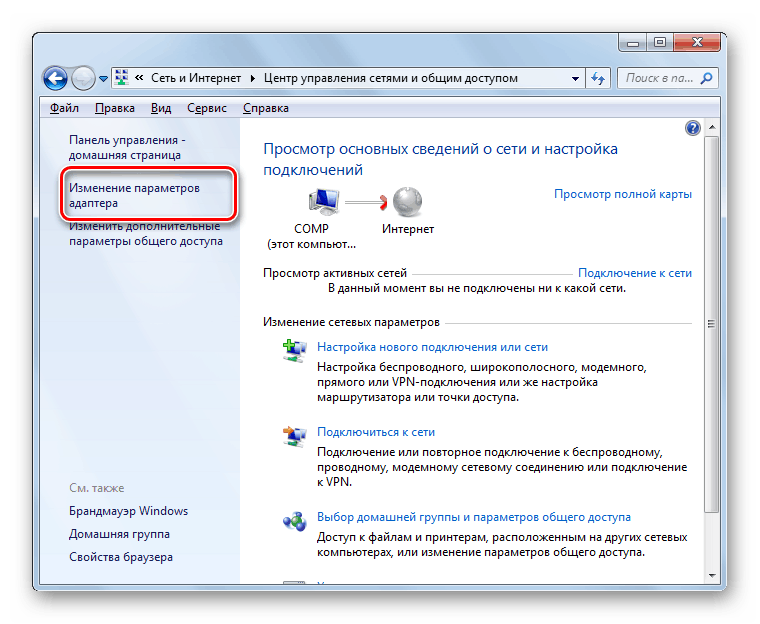Click the scrollbar up arrow
Image resolution: width=760 pixels, height=624 pixels.
tap(712, 127)
